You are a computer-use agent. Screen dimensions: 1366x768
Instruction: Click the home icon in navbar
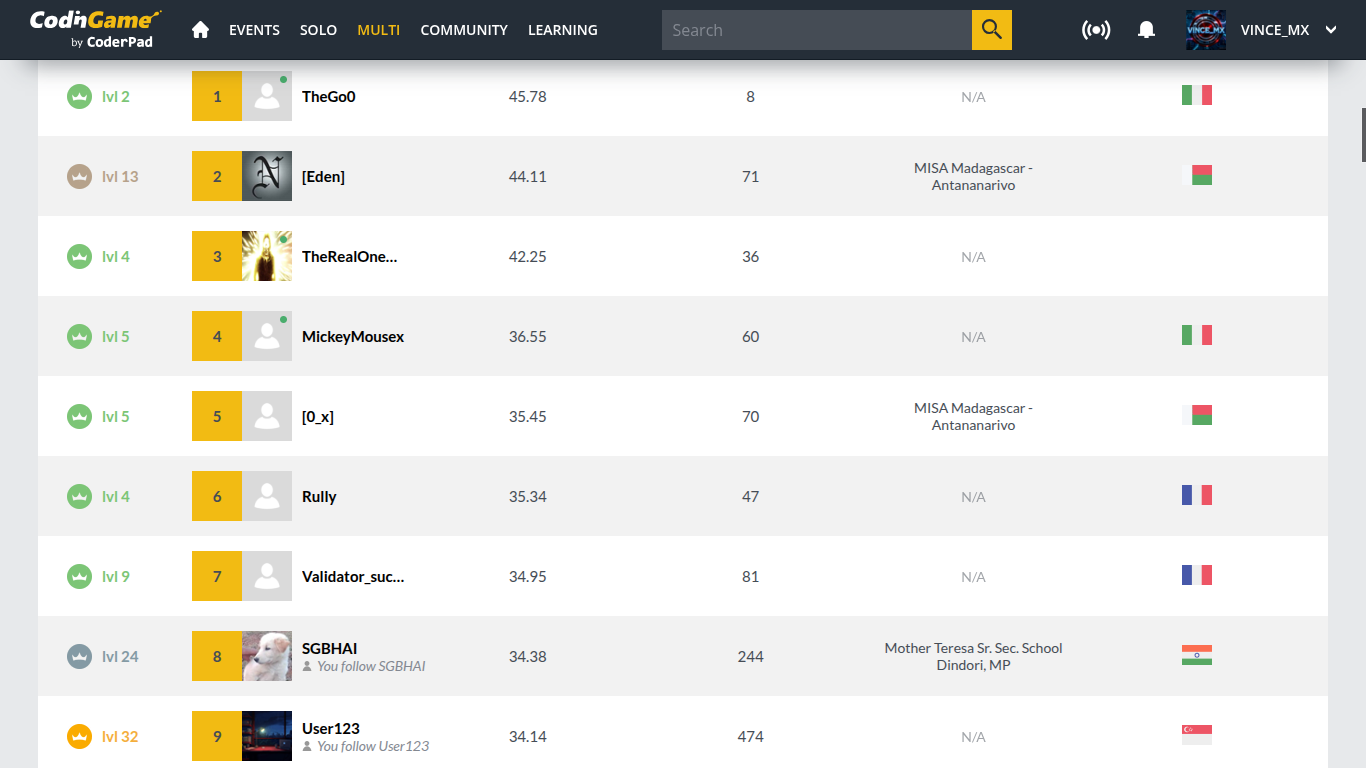click(200, 30)
